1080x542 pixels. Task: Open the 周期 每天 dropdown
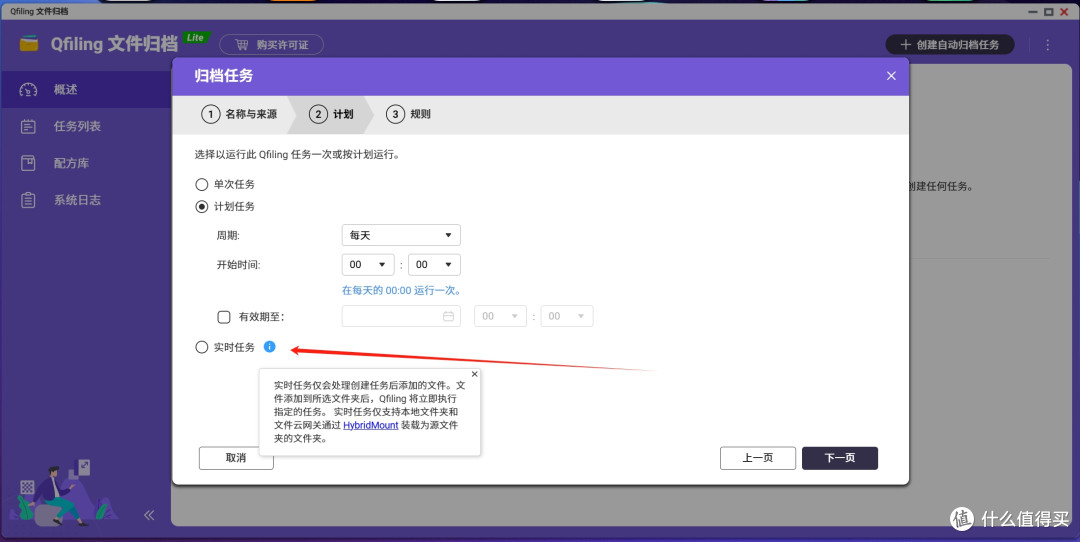pyautogui.click(x=401, y=235)
